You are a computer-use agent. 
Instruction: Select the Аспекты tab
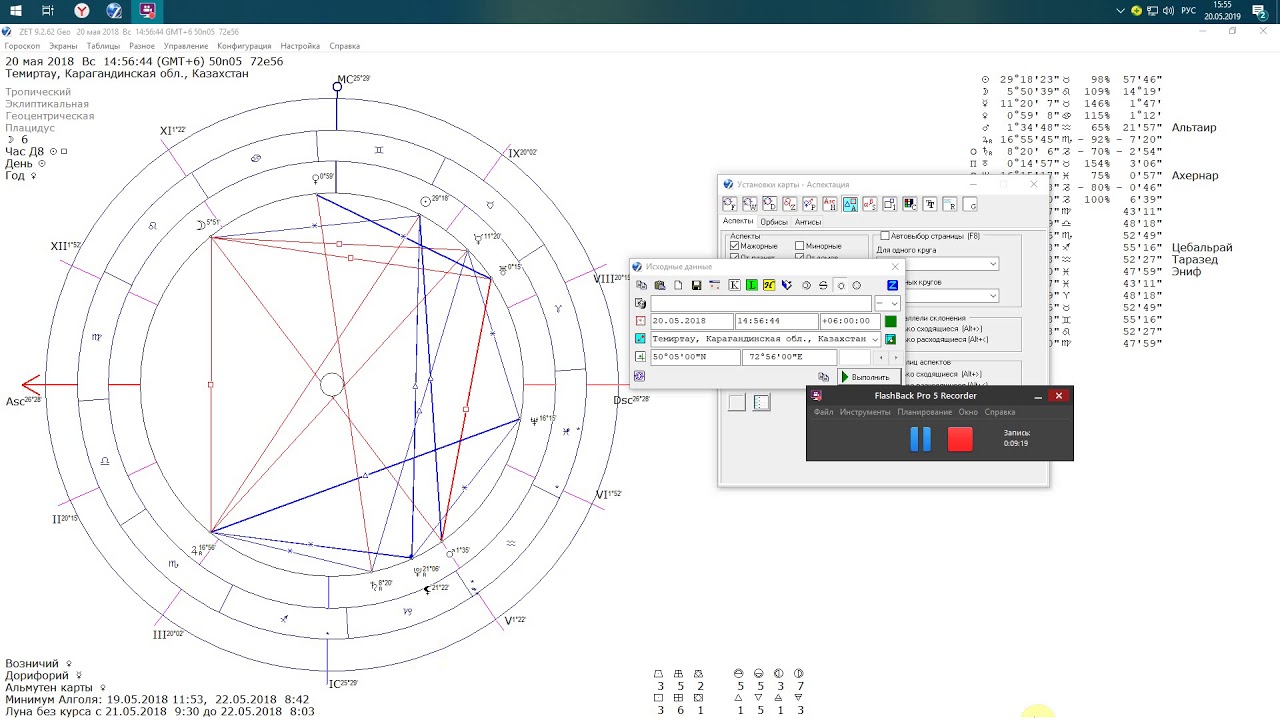click(x=738, y=221)
